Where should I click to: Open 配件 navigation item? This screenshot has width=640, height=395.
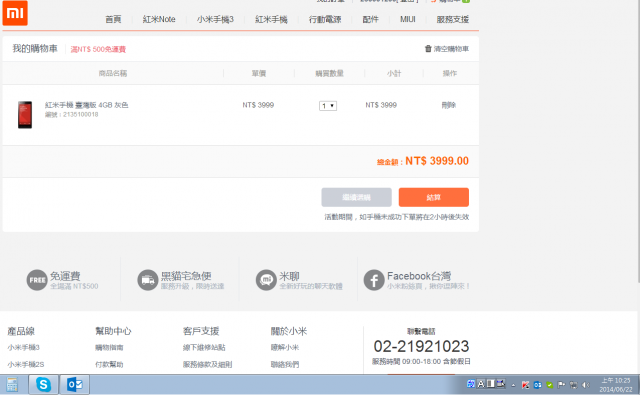coord(371,19)
